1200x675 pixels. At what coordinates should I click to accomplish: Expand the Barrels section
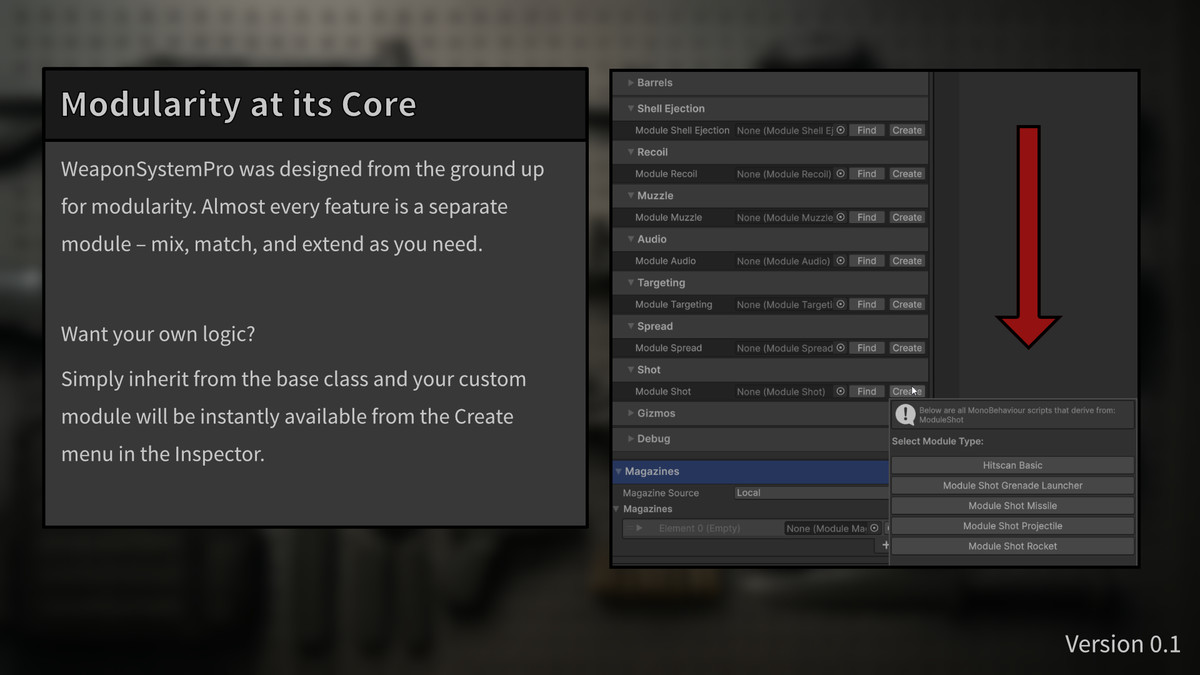coord(631,83)
